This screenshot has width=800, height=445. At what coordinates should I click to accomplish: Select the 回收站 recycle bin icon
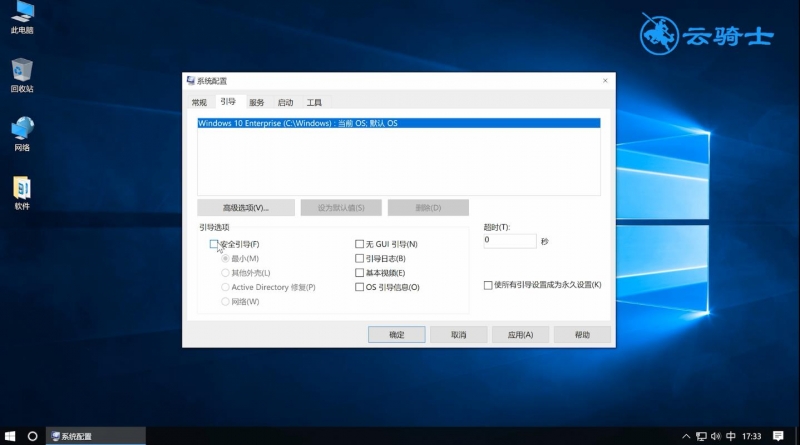(22, 75)
